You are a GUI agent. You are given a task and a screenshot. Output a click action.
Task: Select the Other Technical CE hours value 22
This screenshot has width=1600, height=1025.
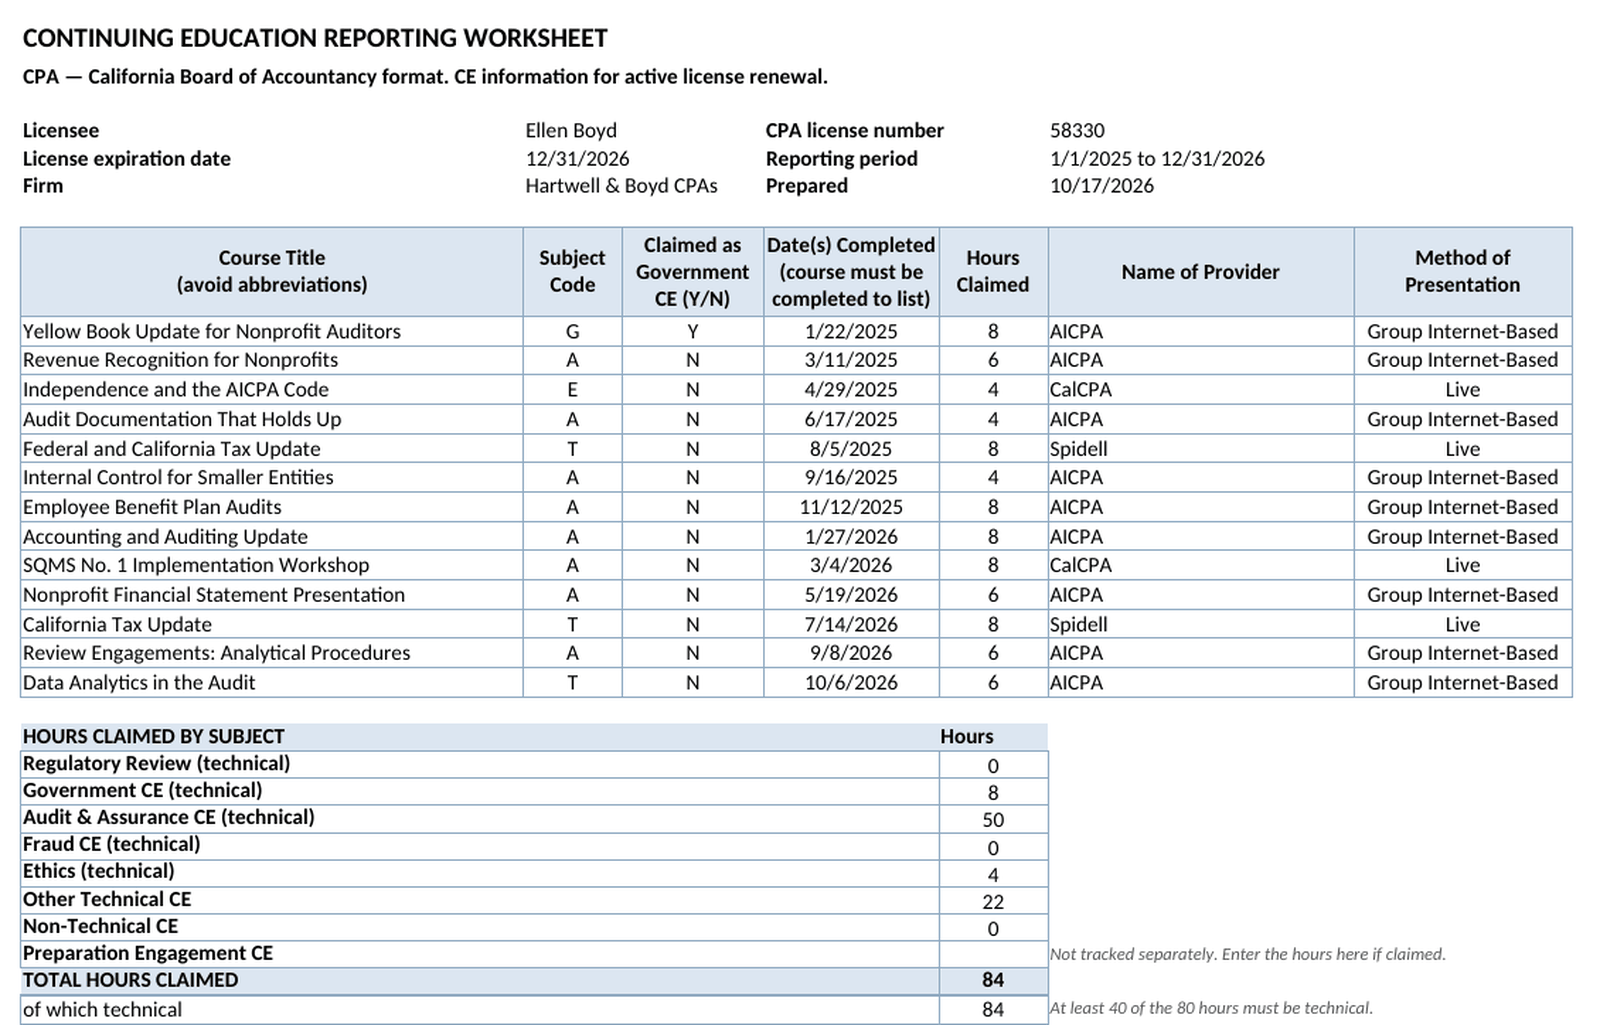click(993, 901)
